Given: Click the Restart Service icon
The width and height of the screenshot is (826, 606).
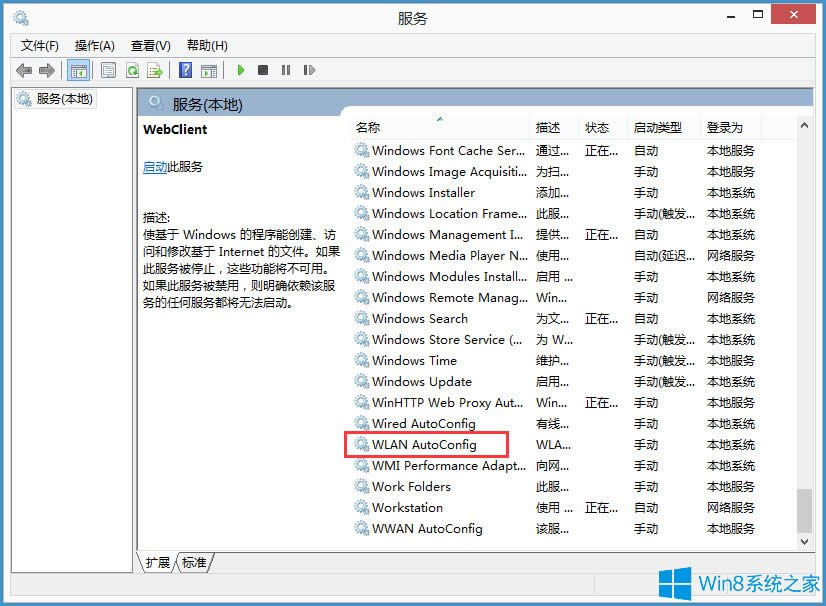Looking at the screenshot, I should click(309, 70).
